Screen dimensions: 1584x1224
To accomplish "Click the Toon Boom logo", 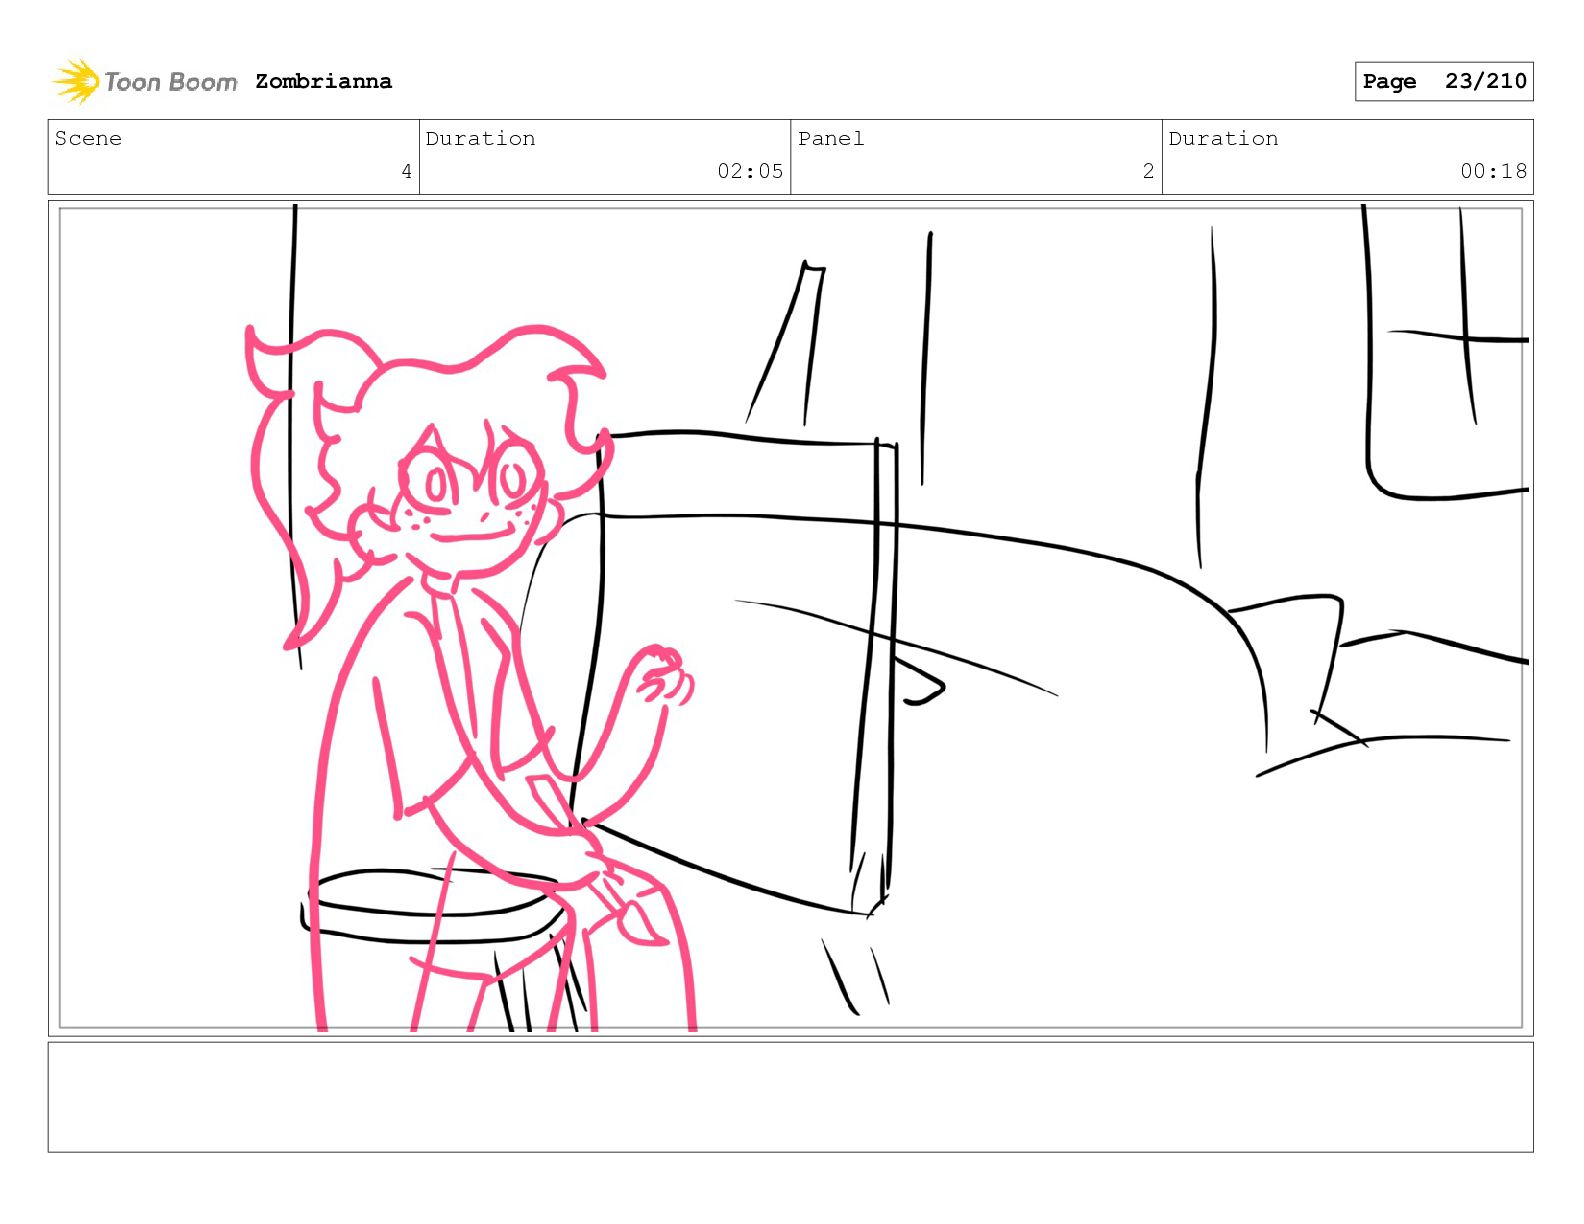I will point(145,81).
